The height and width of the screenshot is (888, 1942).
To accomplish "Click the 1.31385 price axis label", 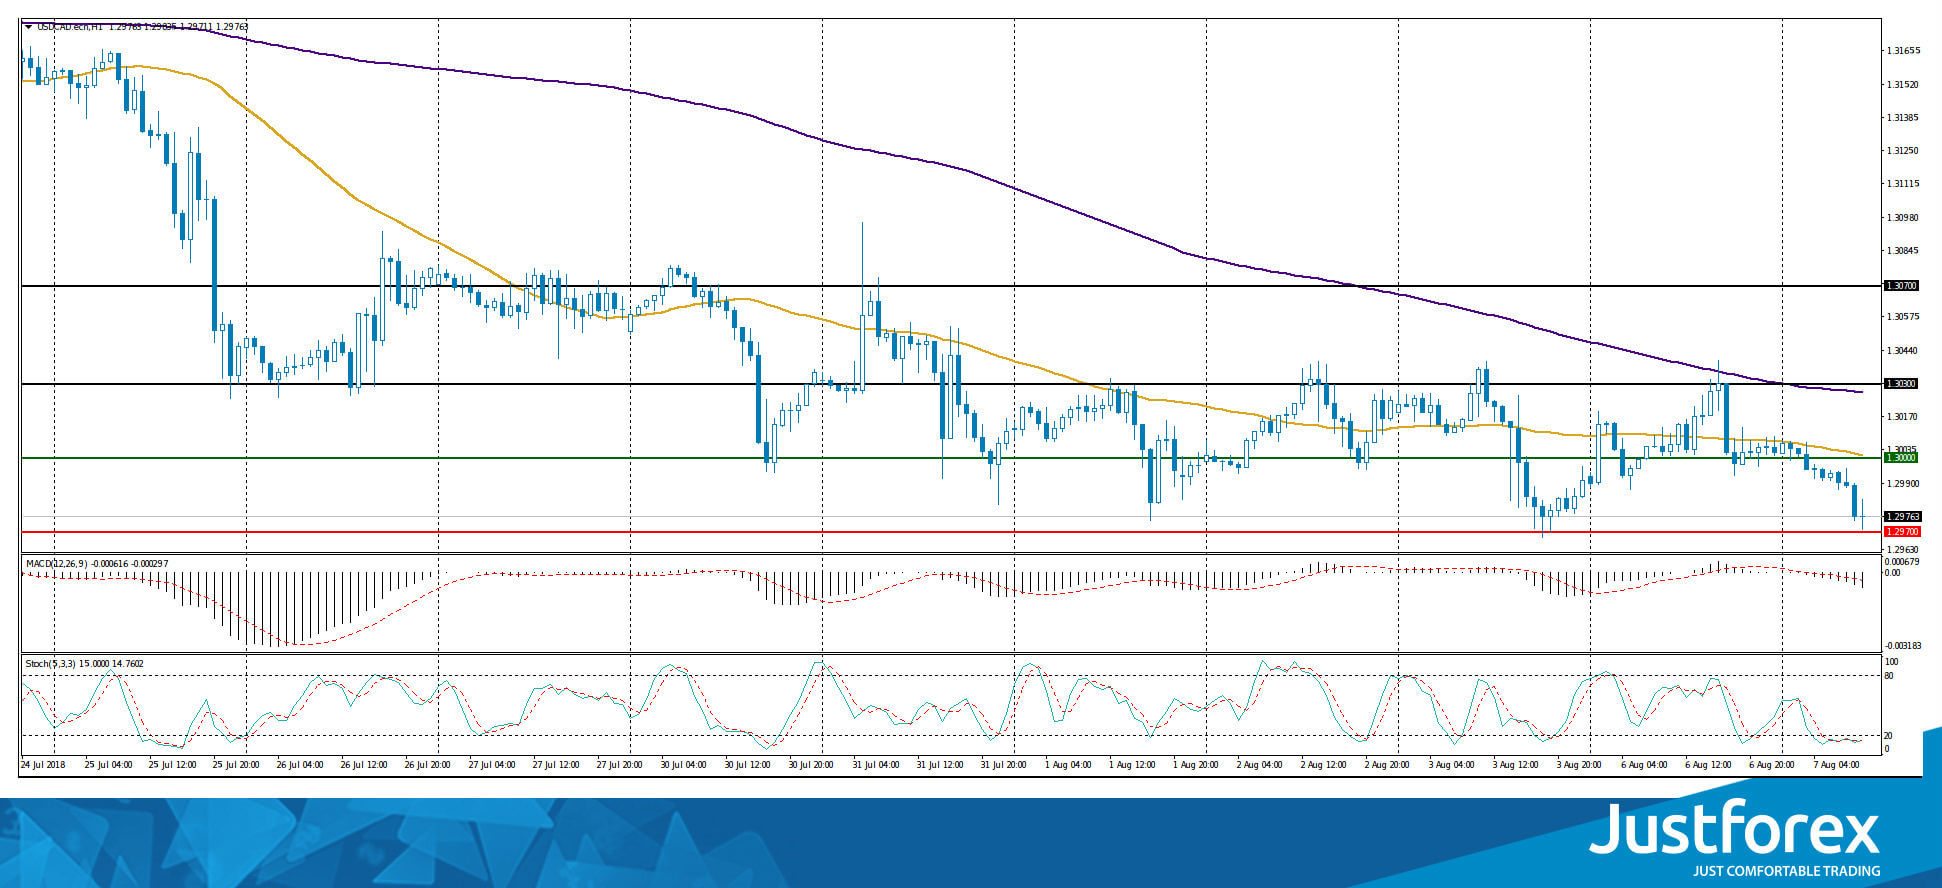I will click(1903, 118).
